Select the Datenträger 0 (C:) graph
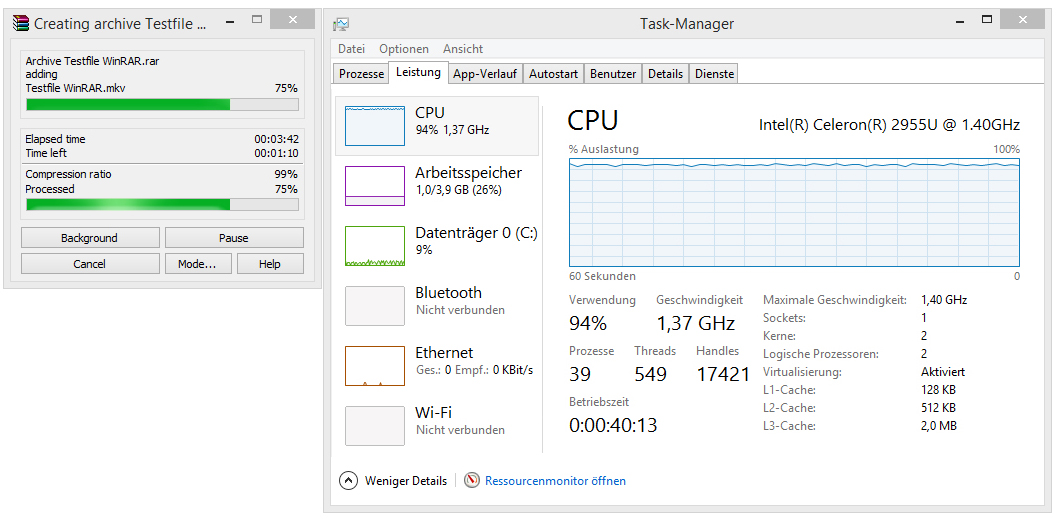Viewport: 1060px width, 526px height. click(375, 246)
